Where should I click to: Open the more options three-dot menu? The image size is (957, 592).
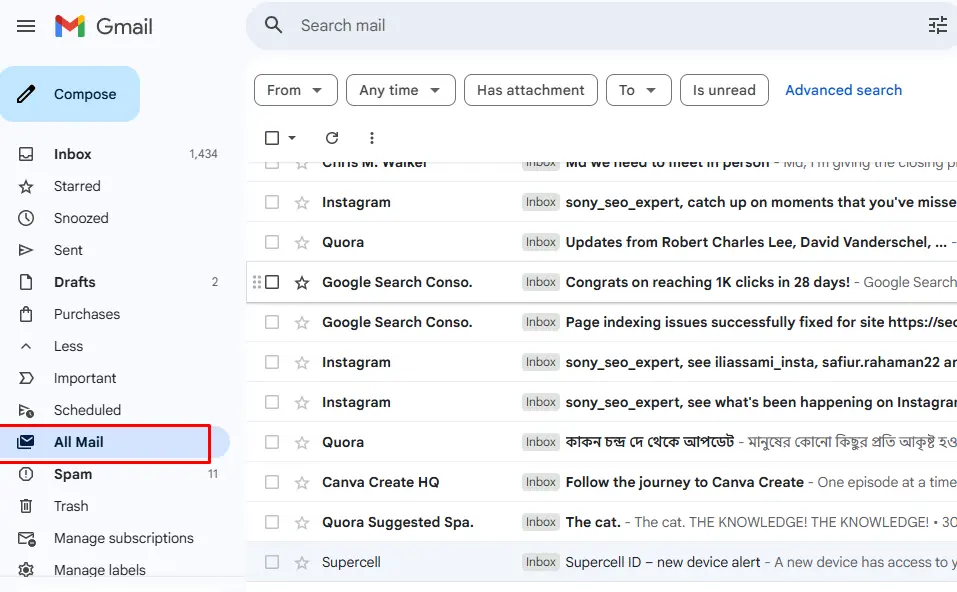tap(371, 137)
